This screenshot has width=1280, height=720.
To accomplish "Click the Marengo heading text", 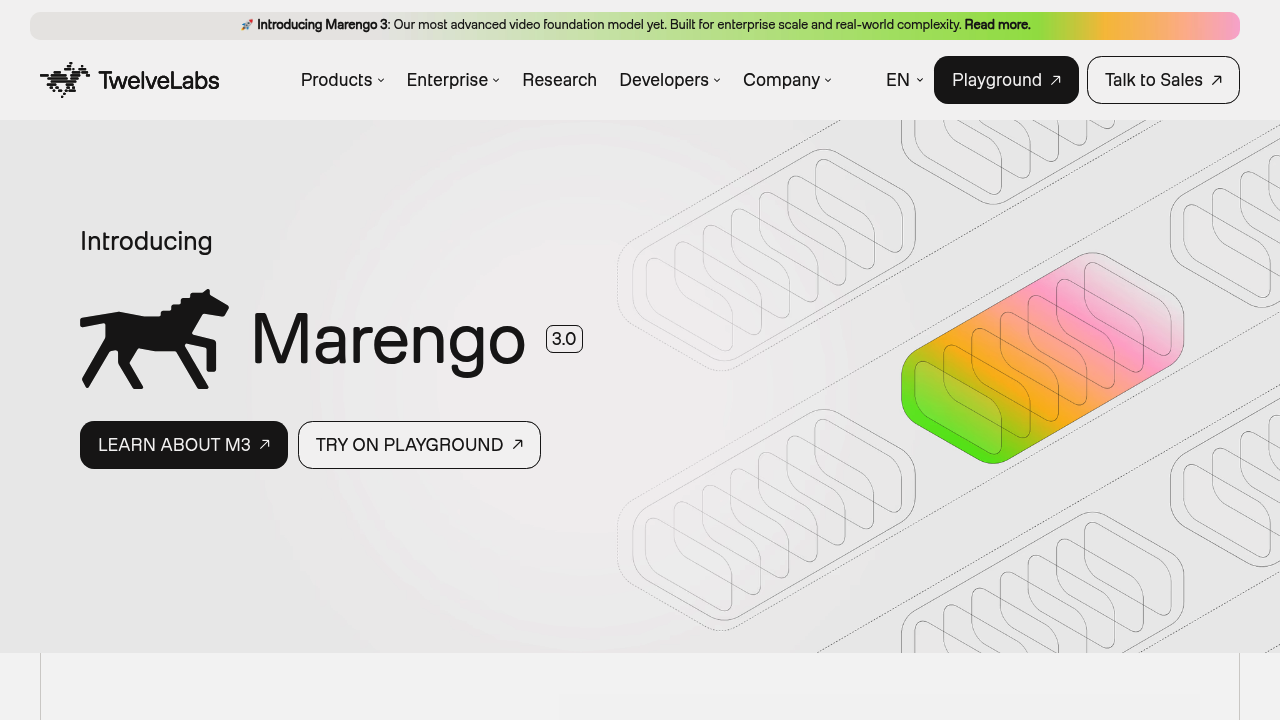I will click(x=389, y=339).
